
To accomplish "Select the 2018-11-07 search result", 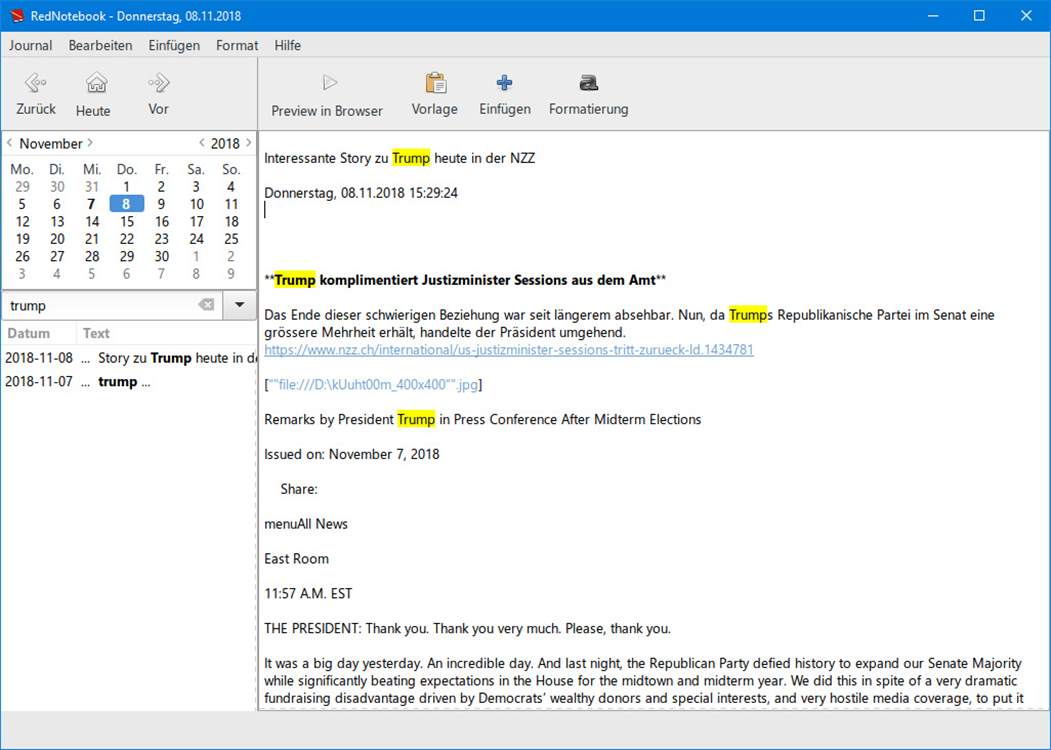I will coord(129,381).
